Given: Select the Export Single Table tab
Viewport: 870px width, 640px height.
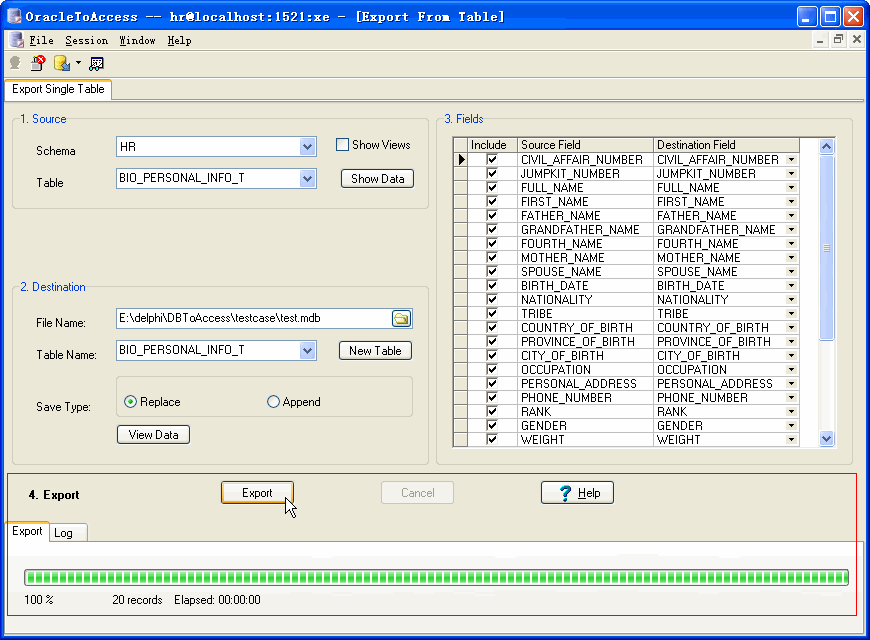Looking at the screenshot, I should (58, 89).
